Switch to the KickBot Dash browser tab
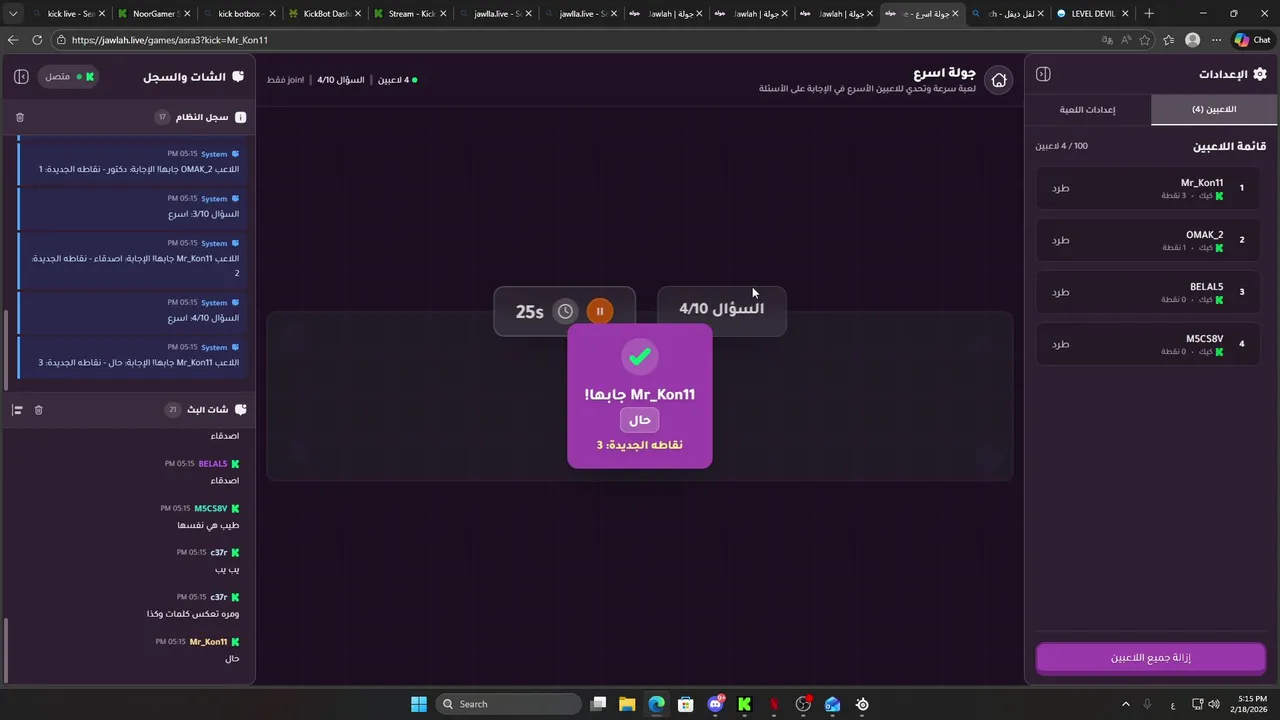 coord(325,14)
